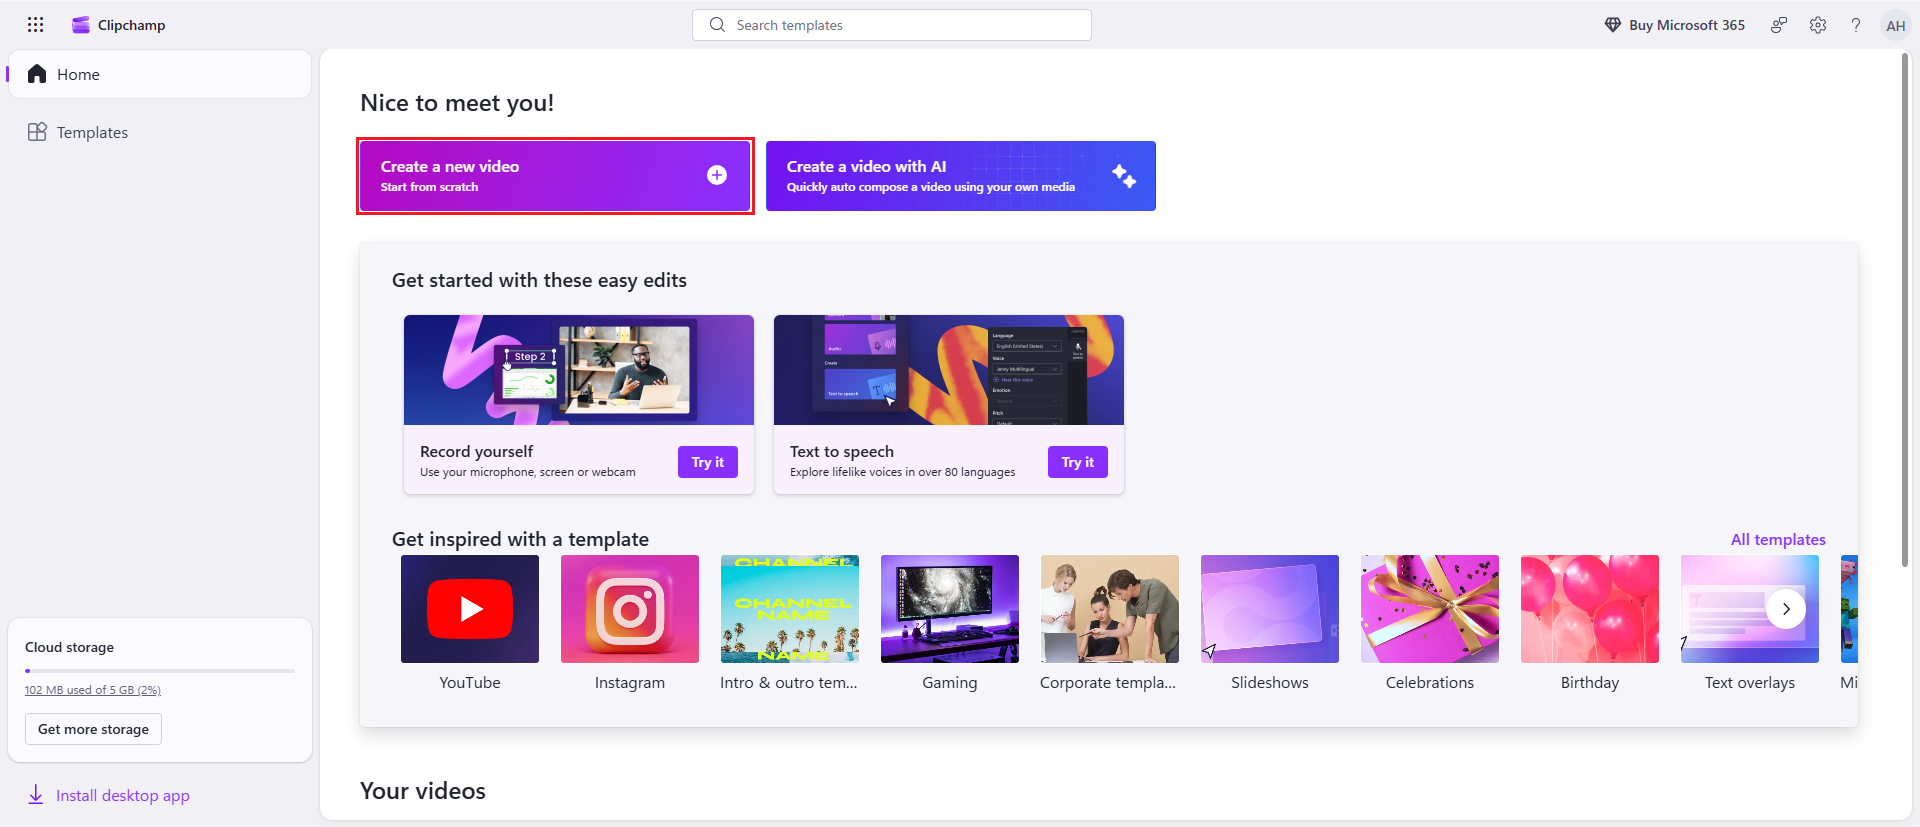Show next templates with right arrow

(1786, 609)
